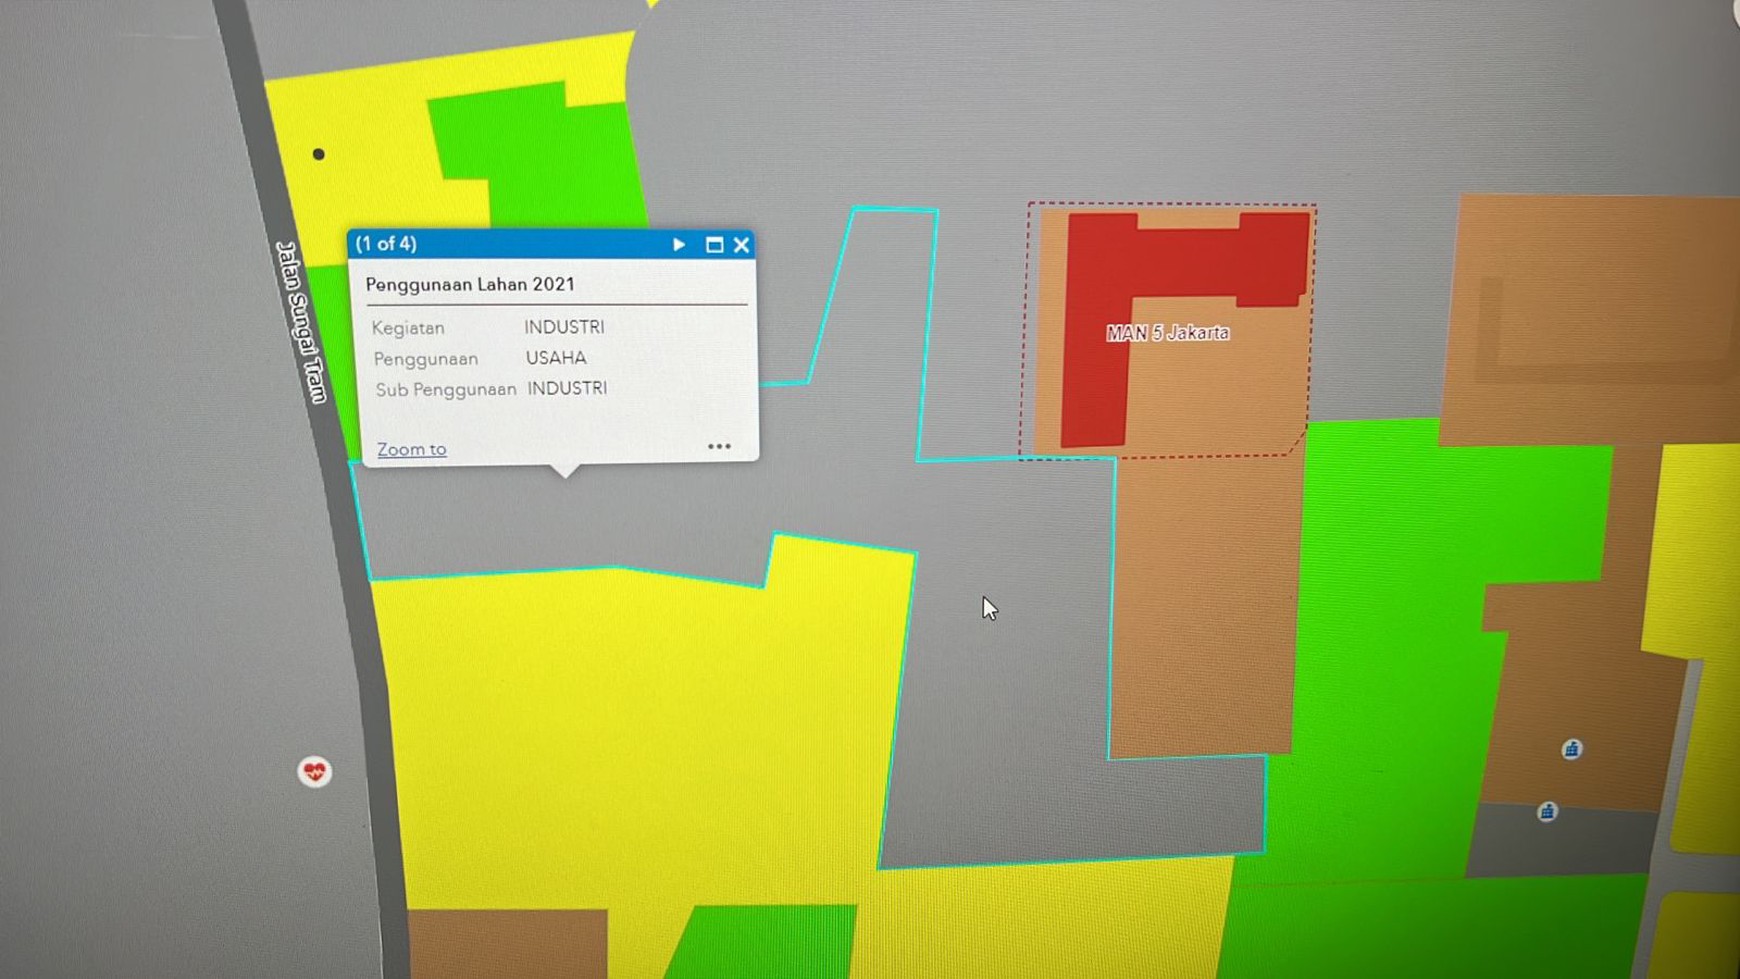Click the upper blue building marker
Screen dimensions: 1740x979
click(1572, 749)
